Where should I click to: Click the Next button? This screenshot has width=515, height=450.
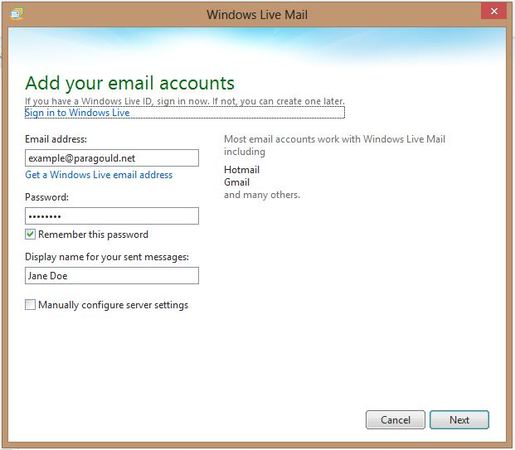459,420
